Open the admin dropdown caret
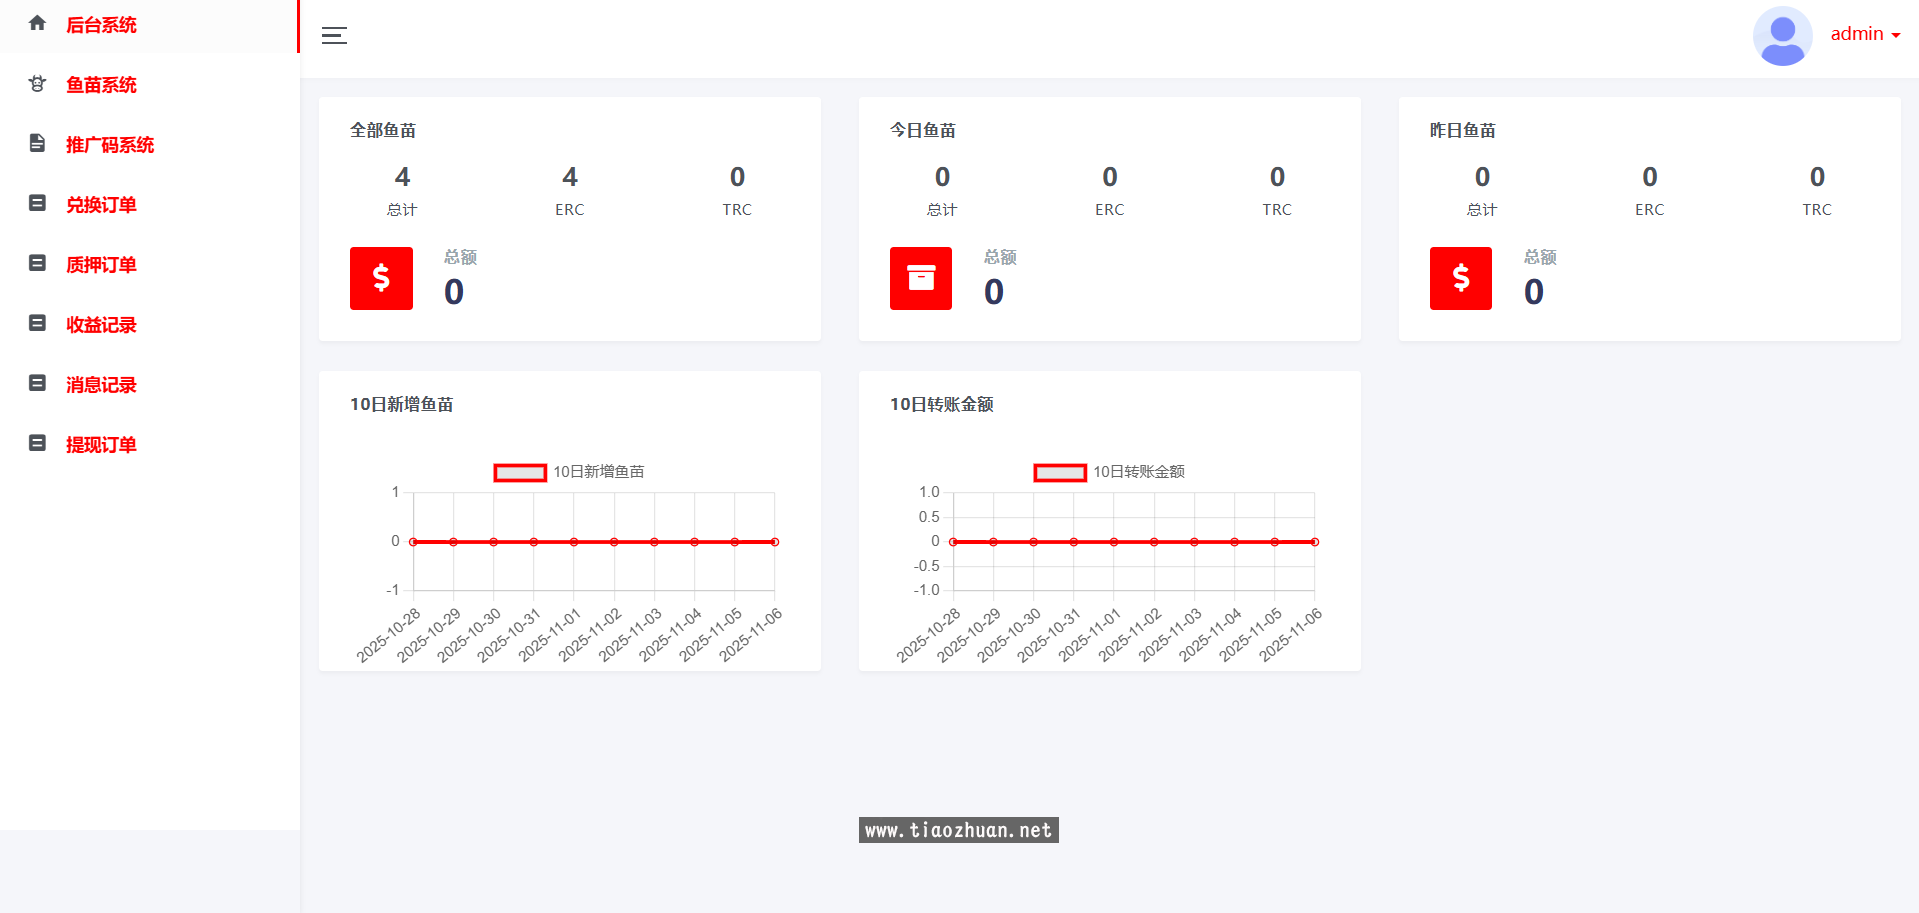This screenshot has height=913, width=1919. (x=1895, y=35)
